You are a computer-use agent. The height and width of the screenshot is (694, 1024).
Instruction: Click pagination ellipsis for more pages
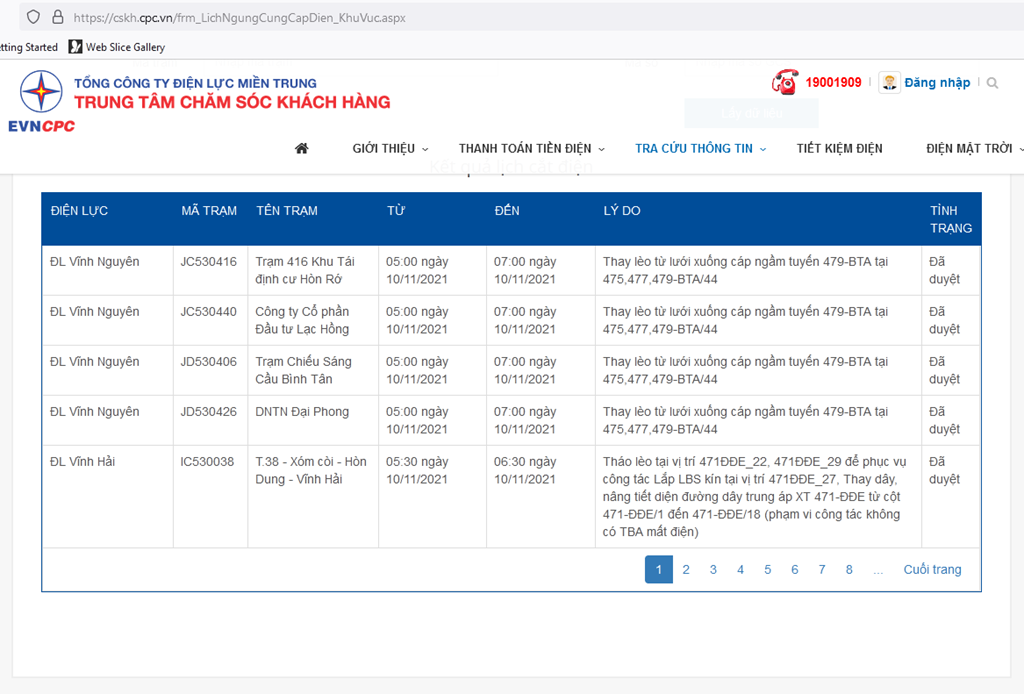click(877, 570)
